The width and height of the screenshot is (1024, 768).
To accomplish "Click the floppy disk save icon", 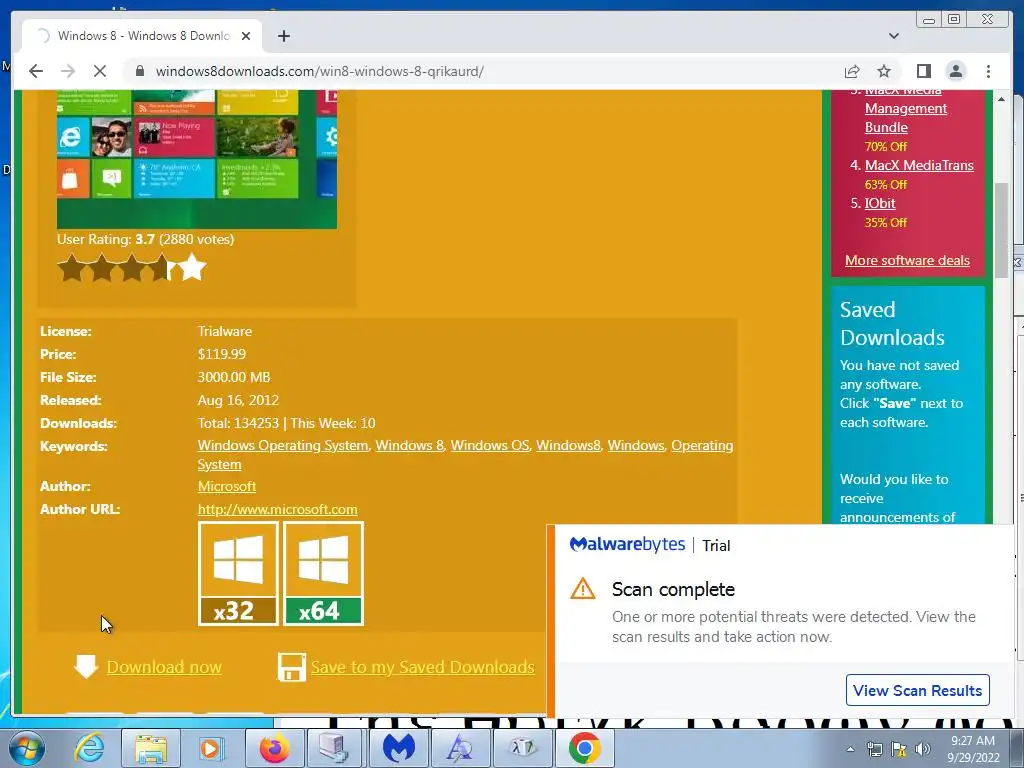I will pyautogui.click(x=291, y=667).
